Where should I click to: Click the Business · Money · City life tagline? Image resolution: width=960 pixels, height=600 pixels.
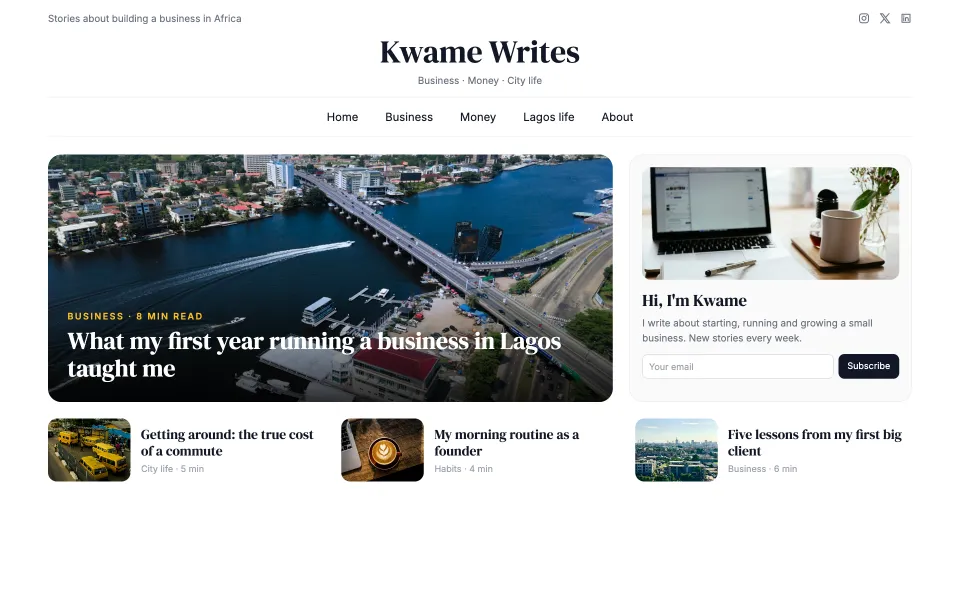pos(479,81)
